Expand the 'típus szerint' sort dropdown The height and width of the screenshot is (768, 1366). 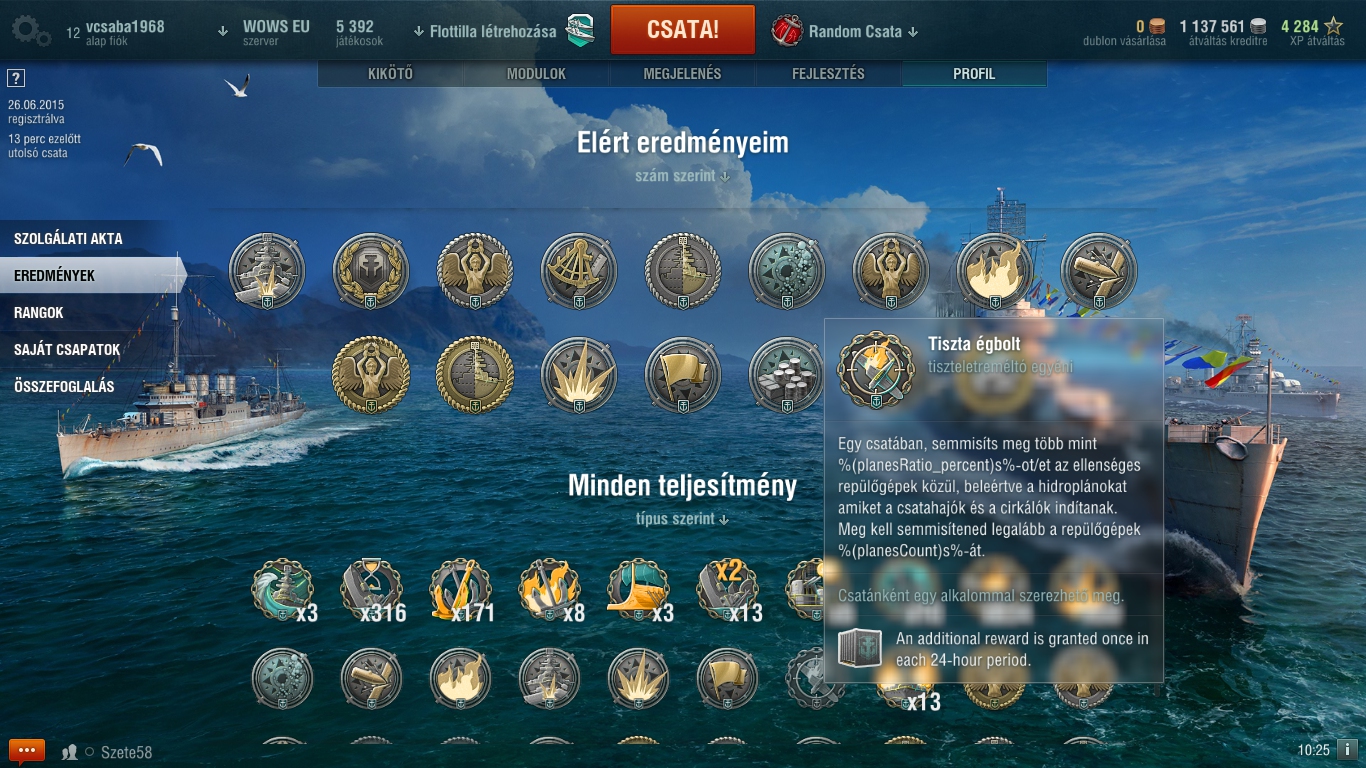coord(683,519)
